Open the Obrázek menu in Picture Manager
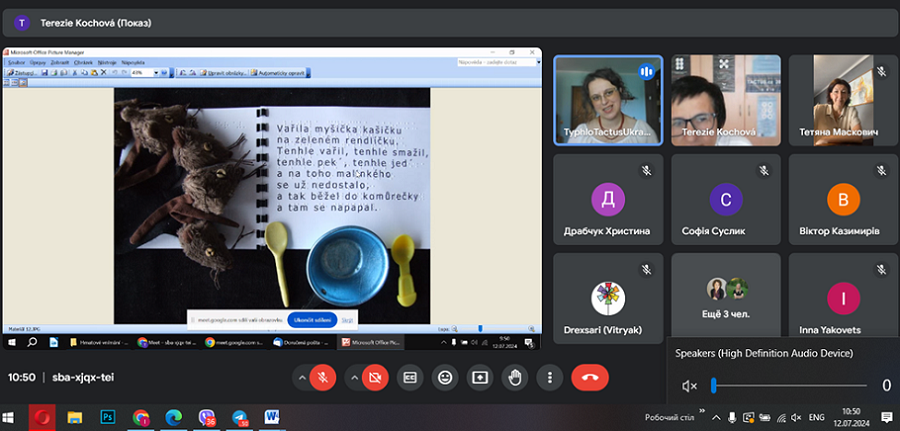900x431 pixels. coord(83,62)
